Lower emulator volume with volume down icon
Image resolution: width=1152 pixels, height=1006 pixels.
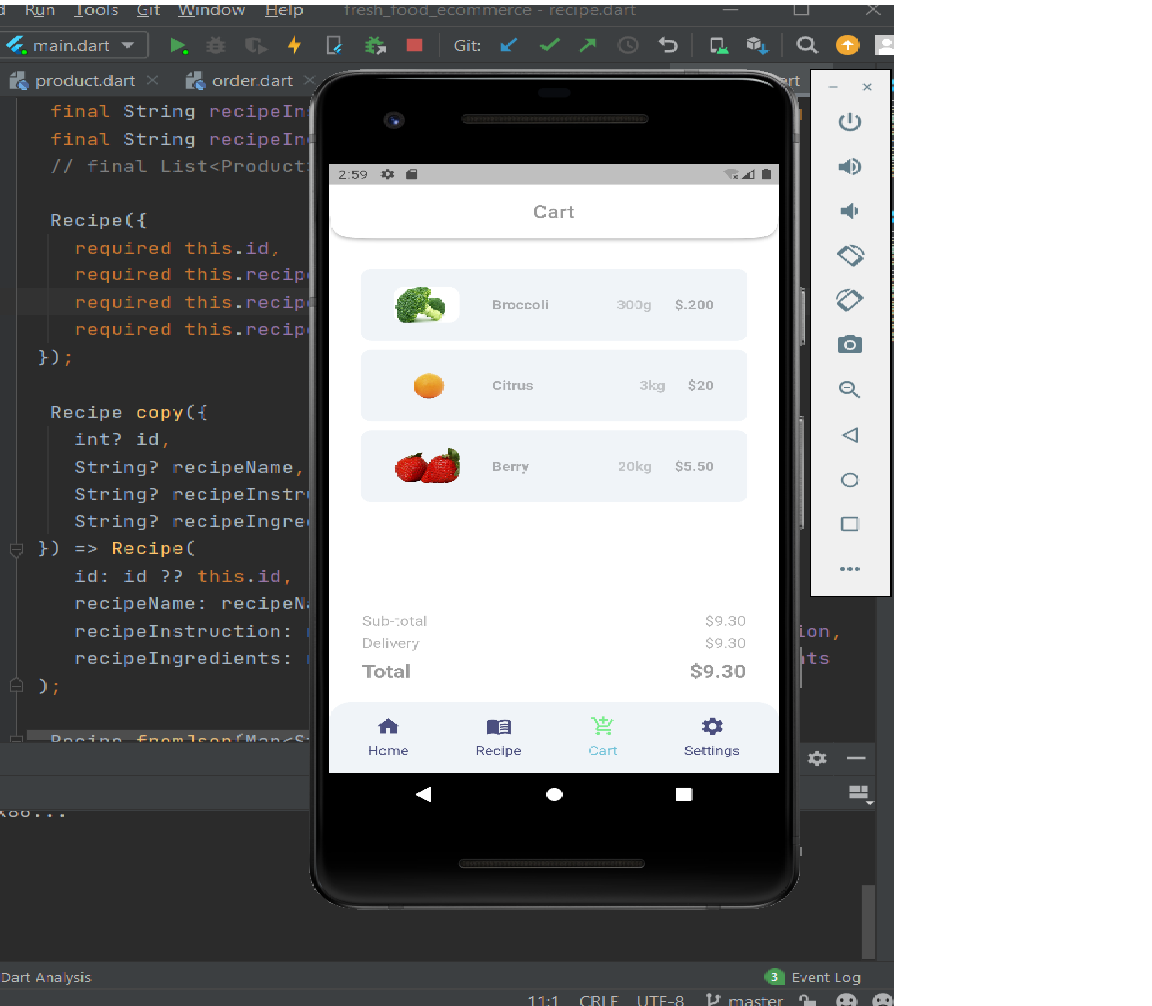(850, 212)
